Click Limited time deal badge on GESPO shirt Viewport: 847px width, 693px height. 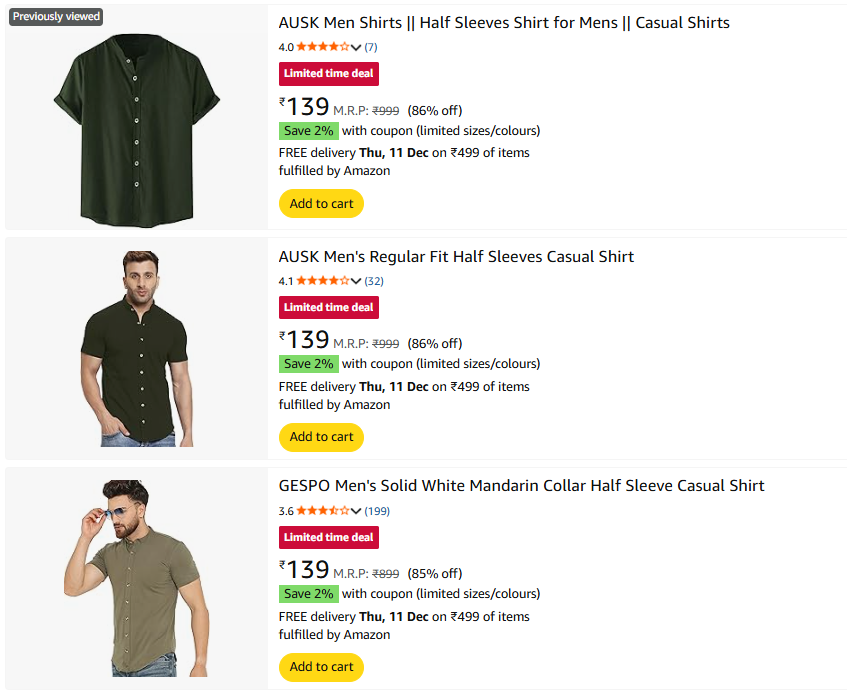point(328,537)
